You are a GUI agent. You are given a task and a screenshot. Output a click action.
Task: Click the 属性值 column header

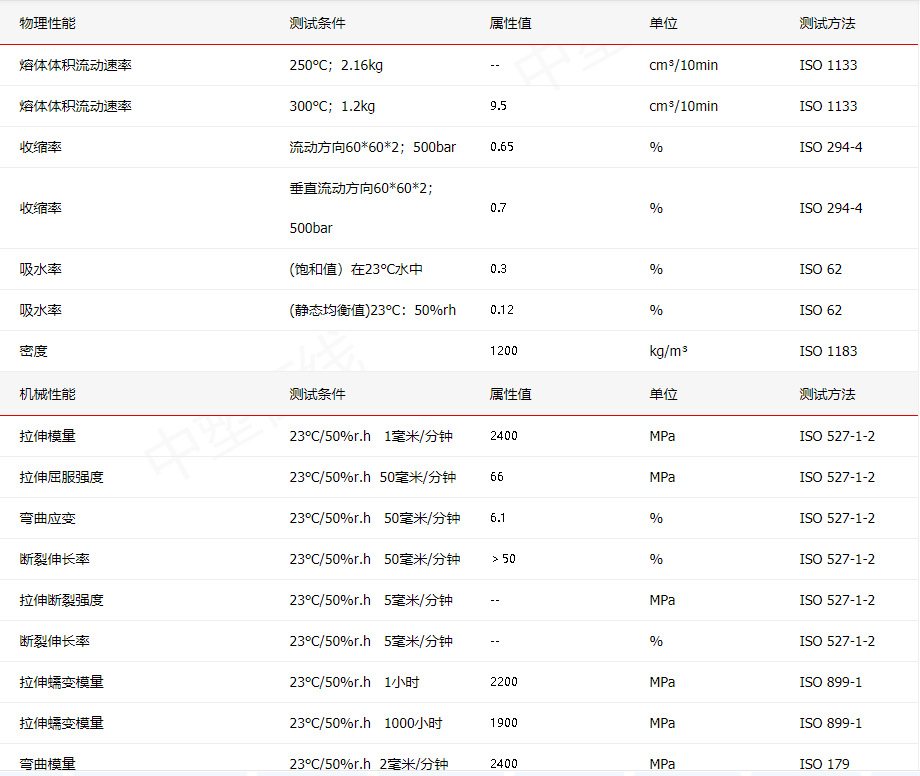510,22
